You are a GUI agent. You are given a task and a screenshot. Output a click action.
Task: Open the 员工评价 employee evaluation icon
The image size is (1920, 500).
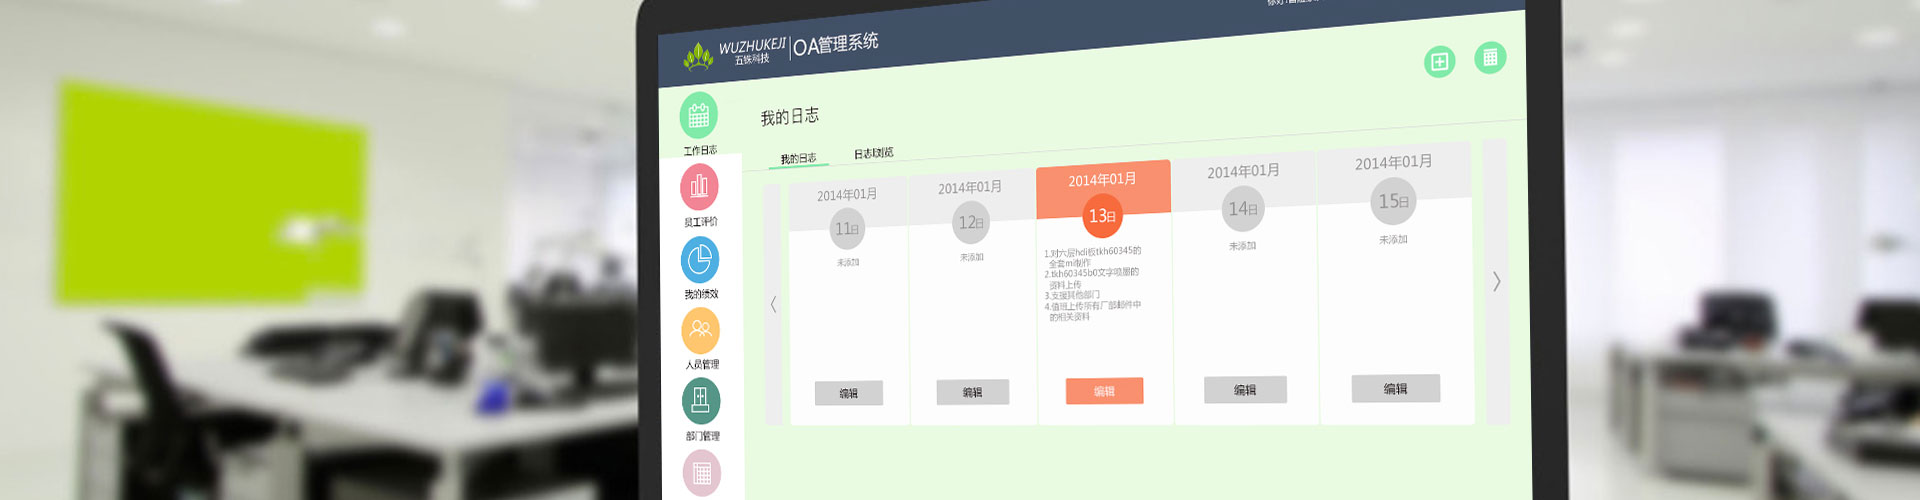[x=699, y=187]
